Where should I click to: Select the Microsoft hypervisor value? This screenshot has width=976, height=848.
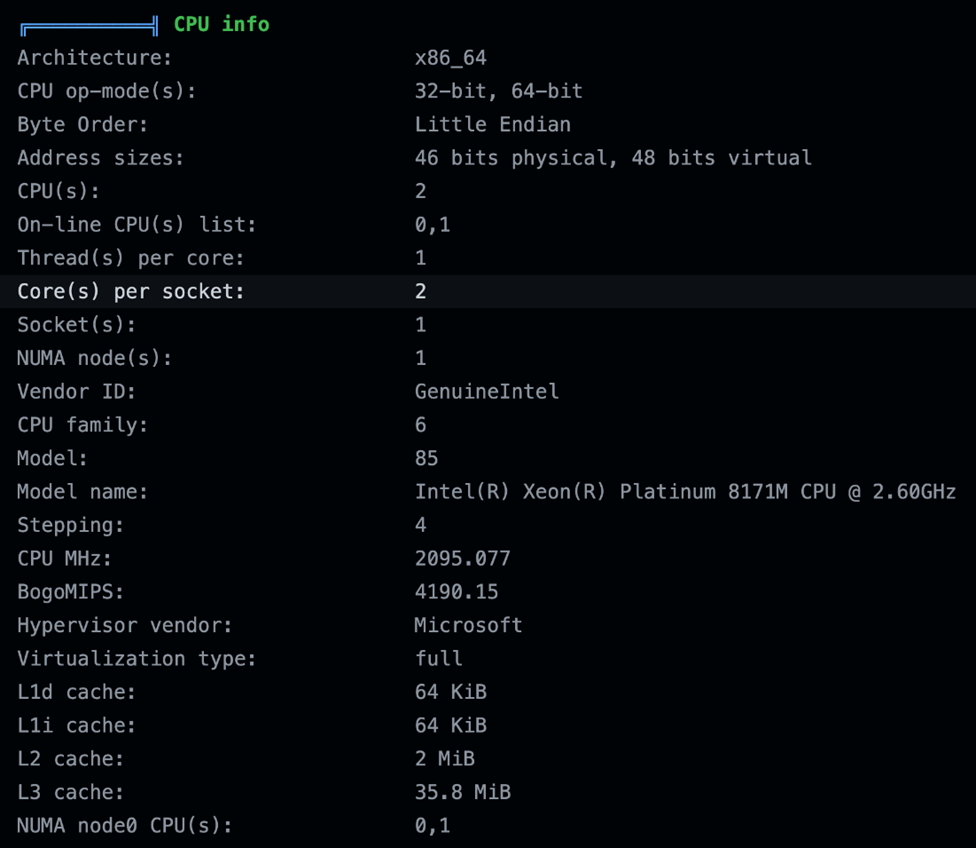pyautogui.click(x=468, y=625)
